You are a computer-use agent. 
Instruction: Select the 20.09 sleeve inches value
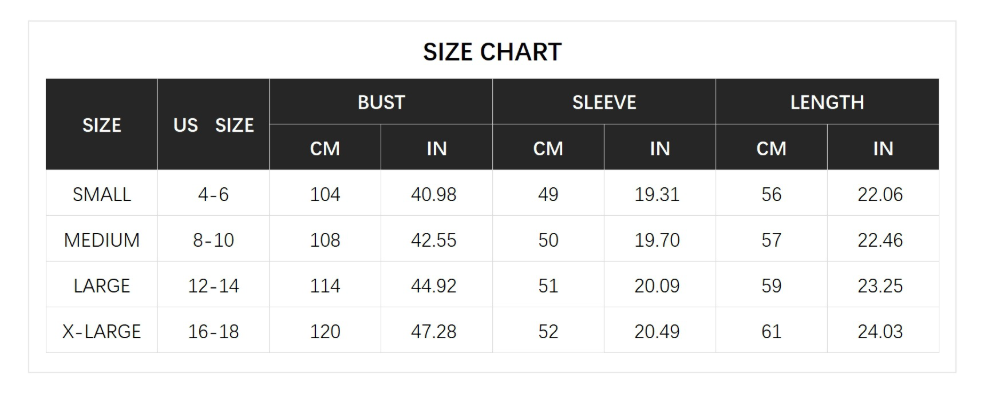(x=657, y=286)
